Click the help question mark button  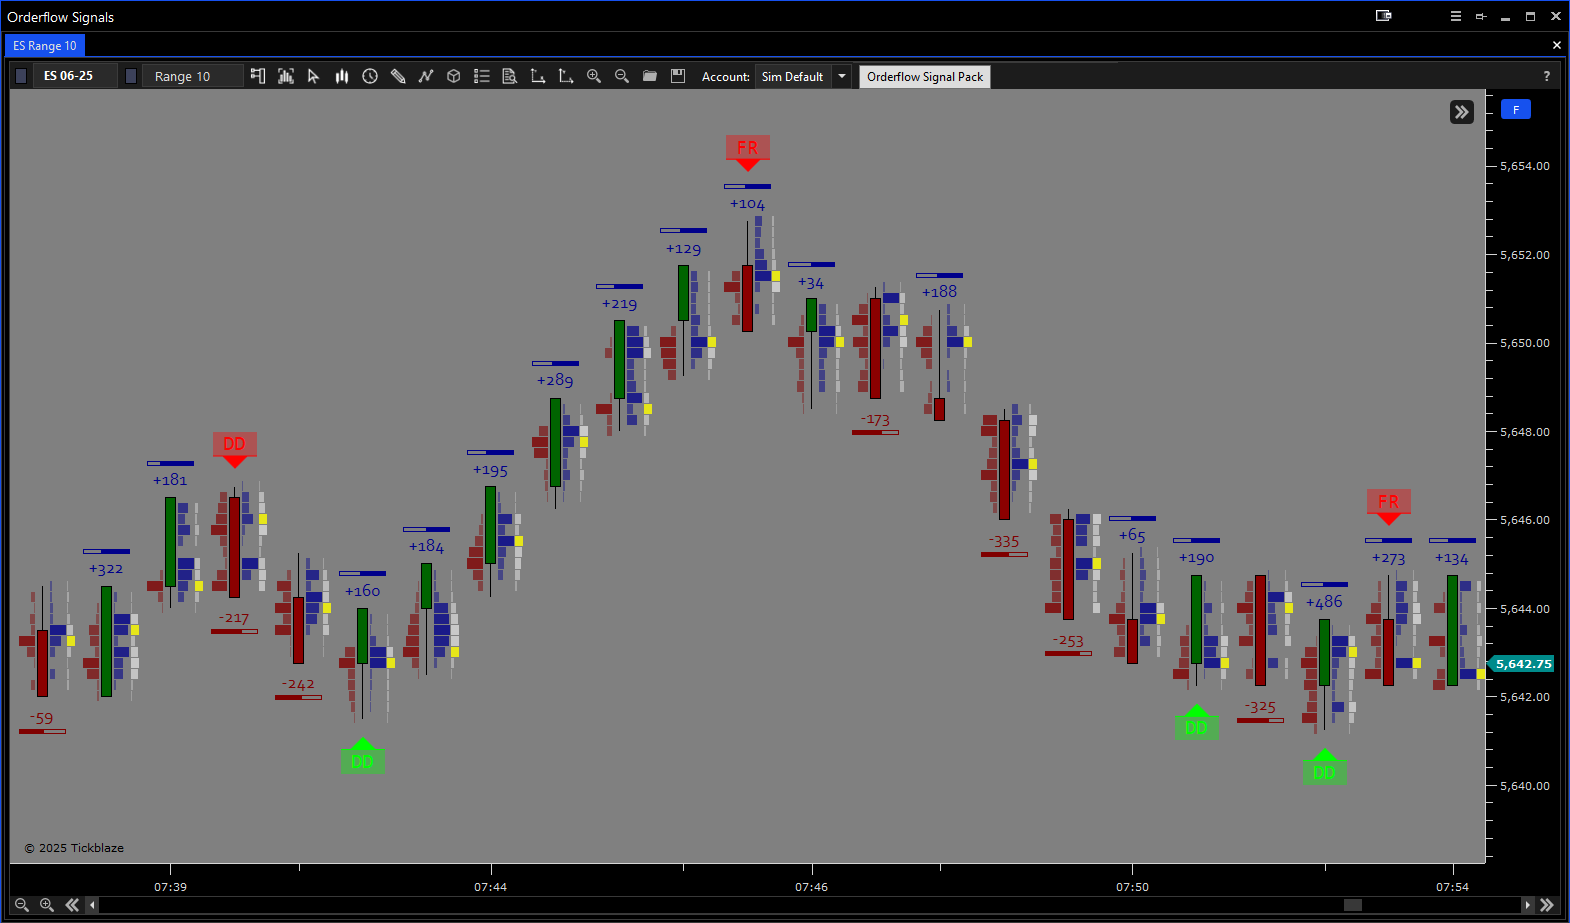[x=1547, y=76]
